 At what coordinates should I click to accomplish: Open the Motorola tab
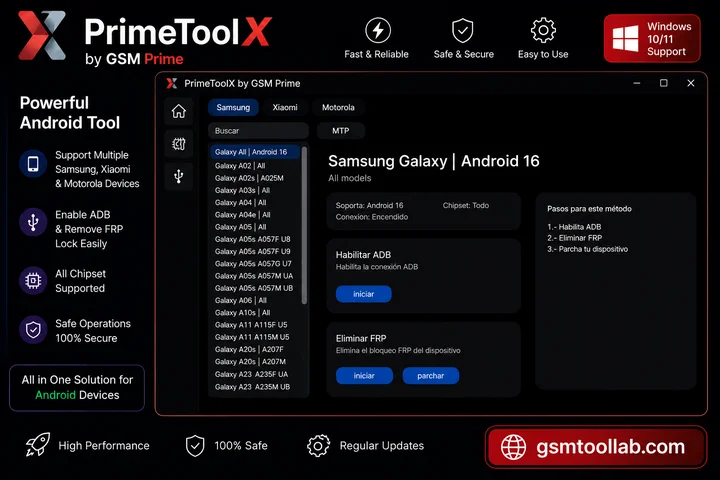click(338, 107)
